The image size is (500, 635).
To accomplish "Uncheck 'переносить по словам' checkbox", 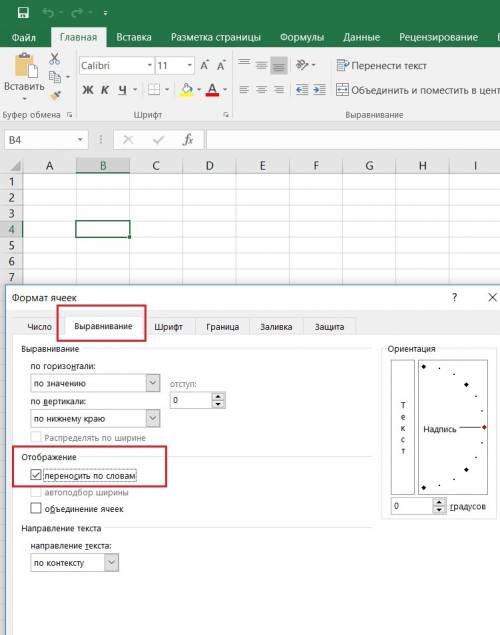I will coord(36,475).
